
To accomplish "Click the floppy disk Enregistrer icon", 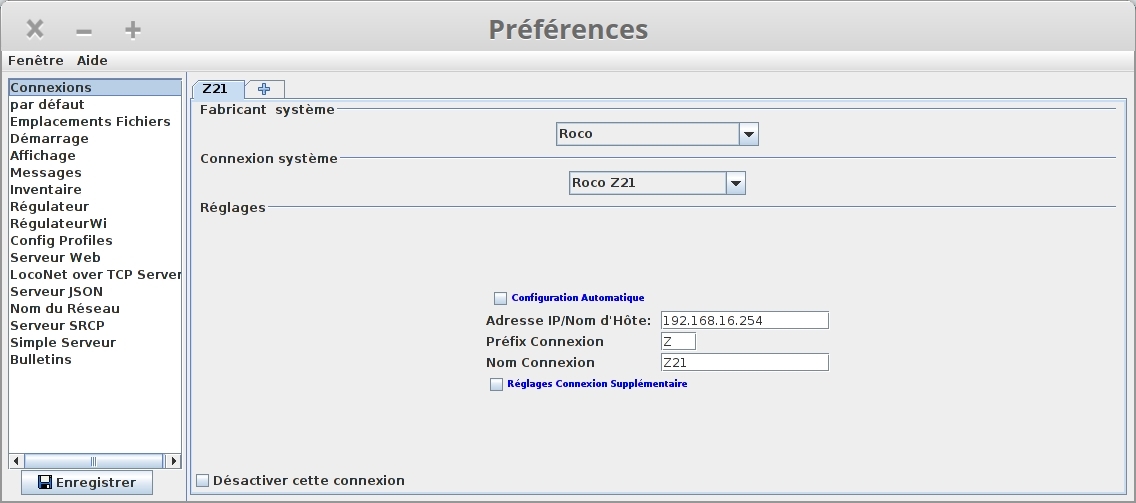I will coord(45,482).
